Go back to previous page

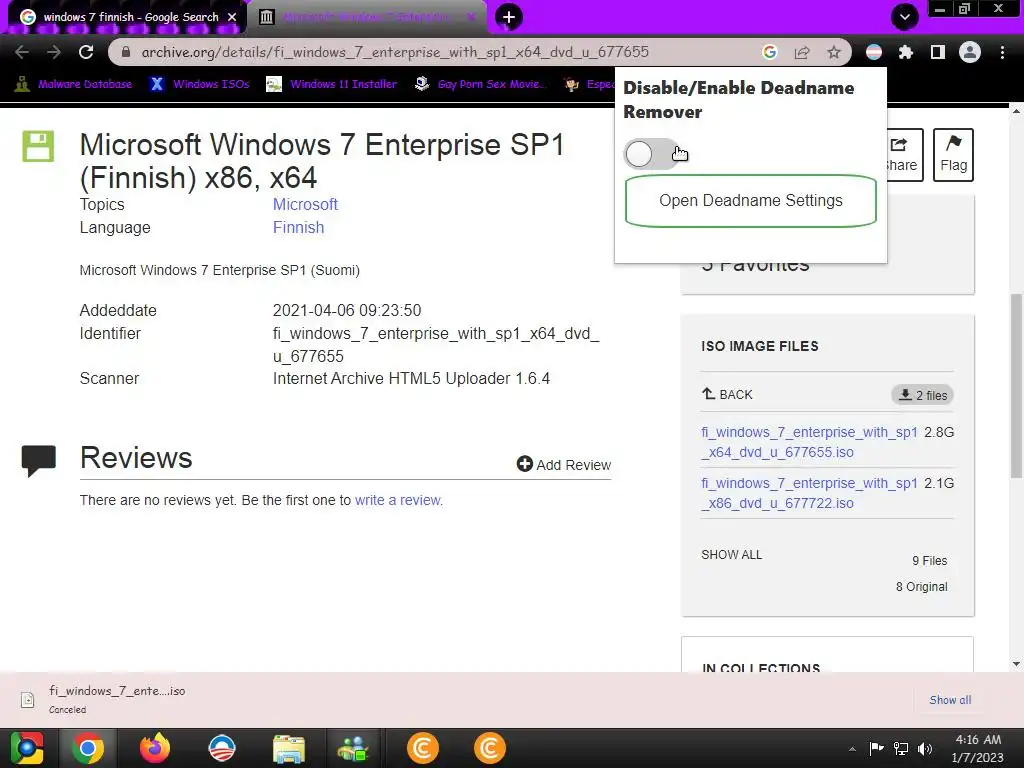[22, 52]
